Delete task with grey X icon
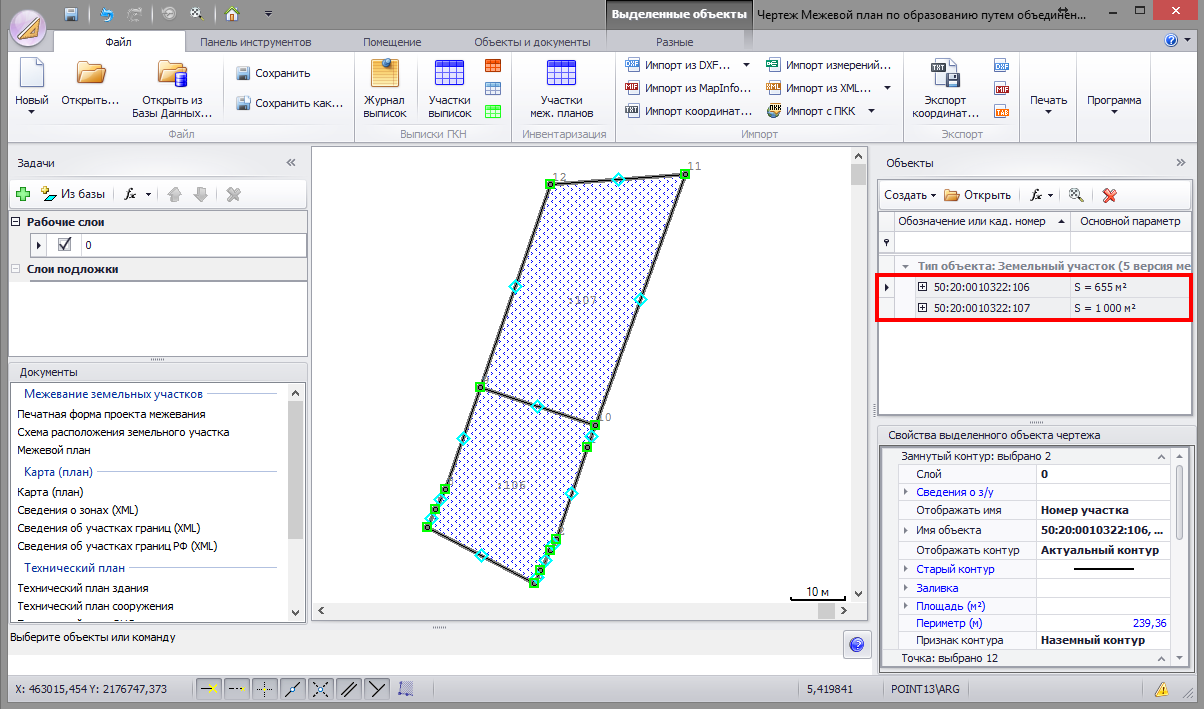 (233, 195)
